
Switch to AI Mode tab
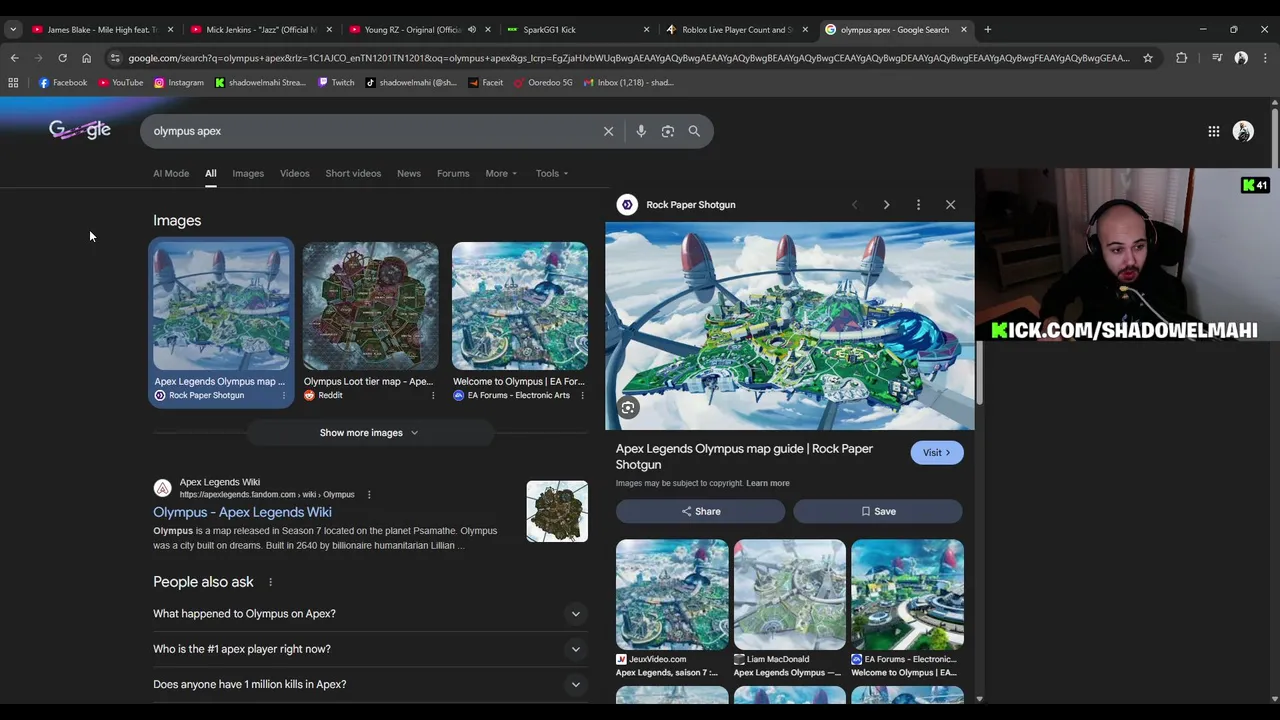[x=171, y=173]
